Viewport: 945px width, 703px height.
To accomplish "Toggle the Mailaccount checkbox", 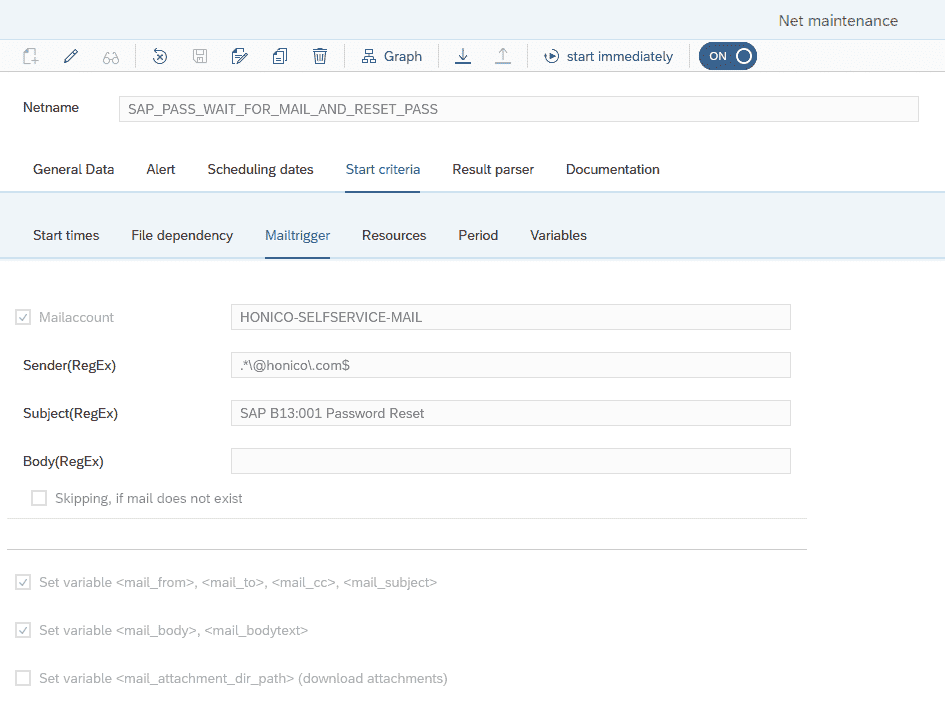I will [23, 317].
